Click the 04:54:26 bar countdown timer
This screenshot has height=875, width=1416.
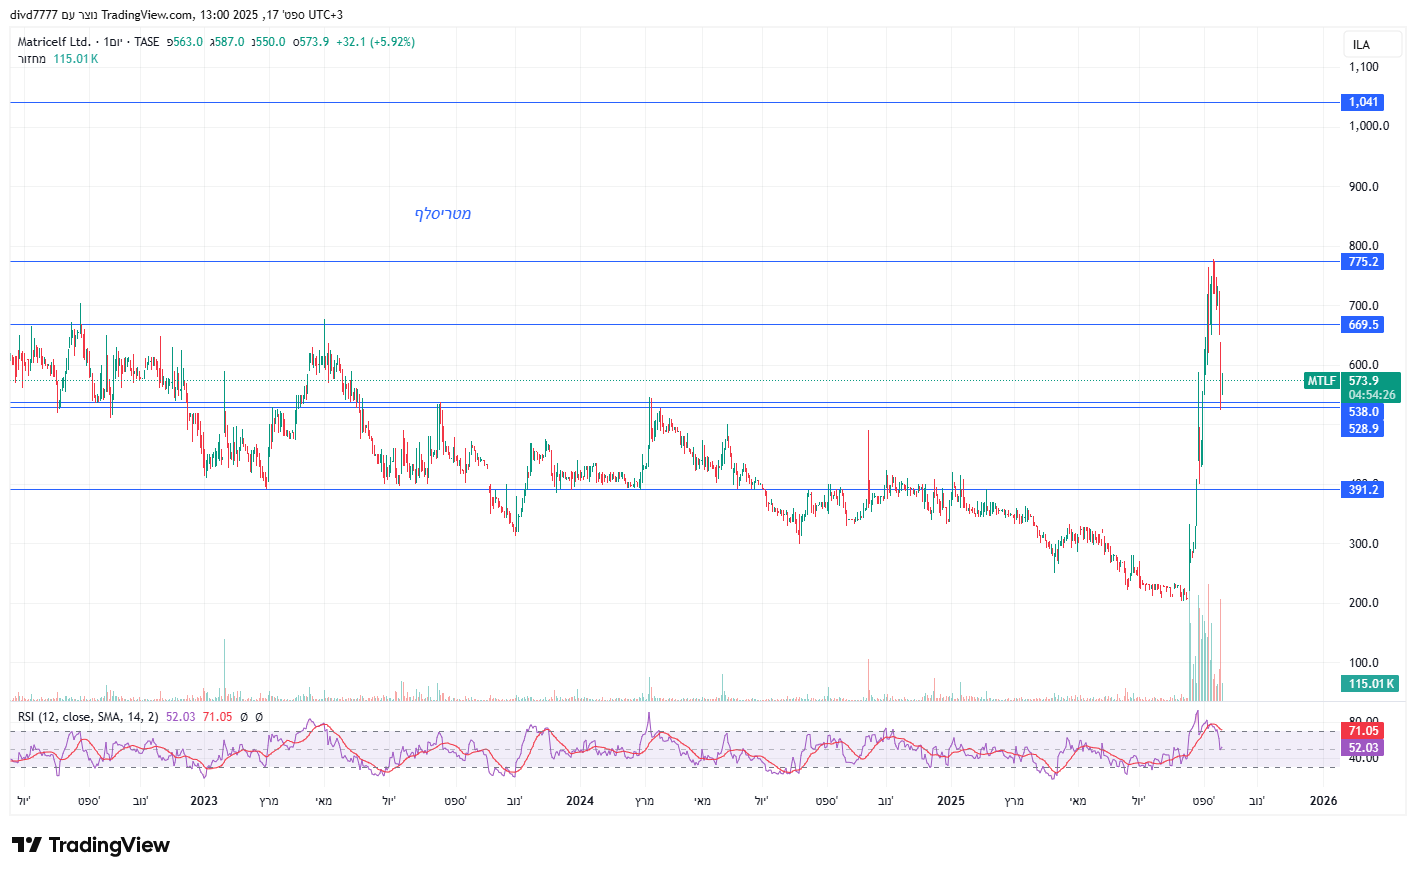tap(1370, 395)
